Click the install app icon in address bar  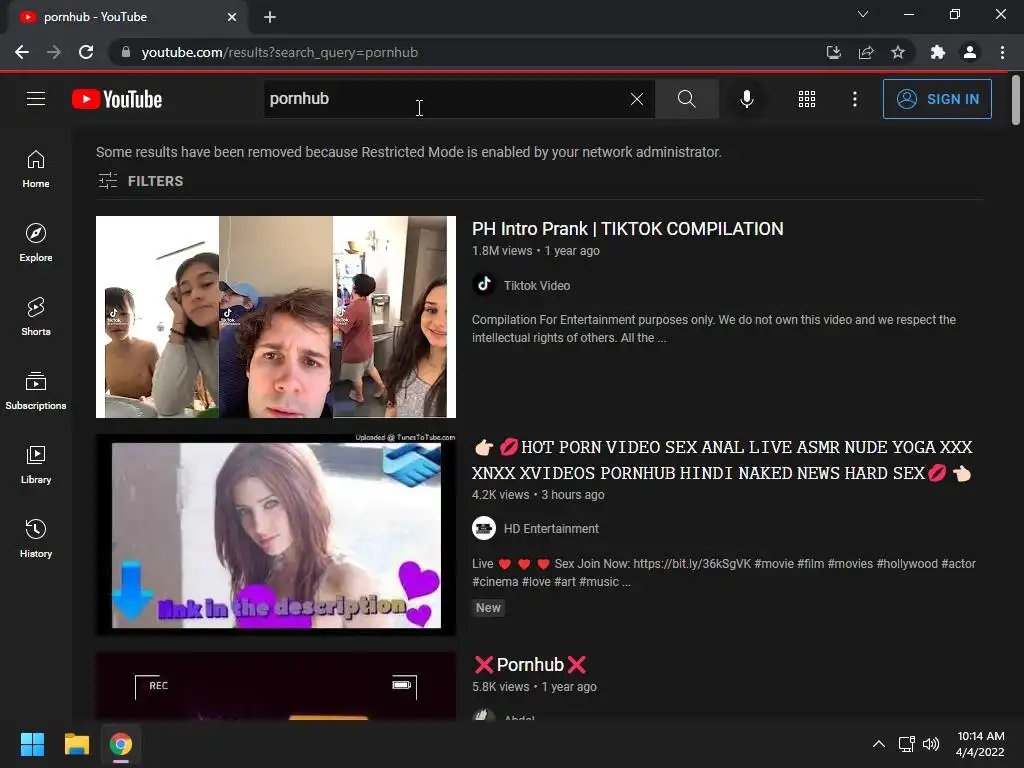tap(833, 52)
